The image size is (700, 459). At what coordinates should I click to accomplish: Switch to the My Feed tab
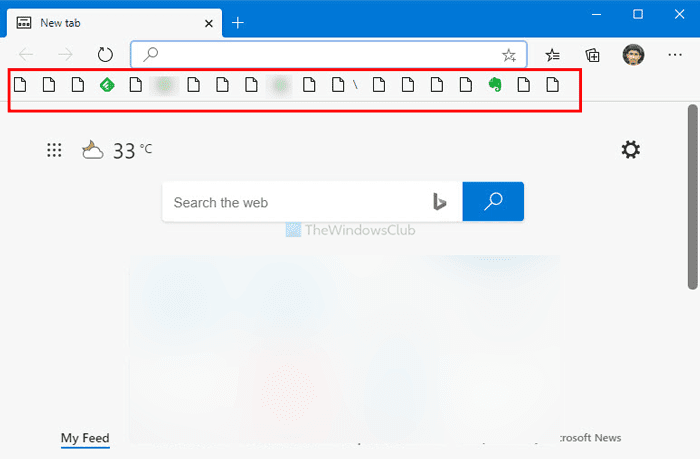click(85, 438)
